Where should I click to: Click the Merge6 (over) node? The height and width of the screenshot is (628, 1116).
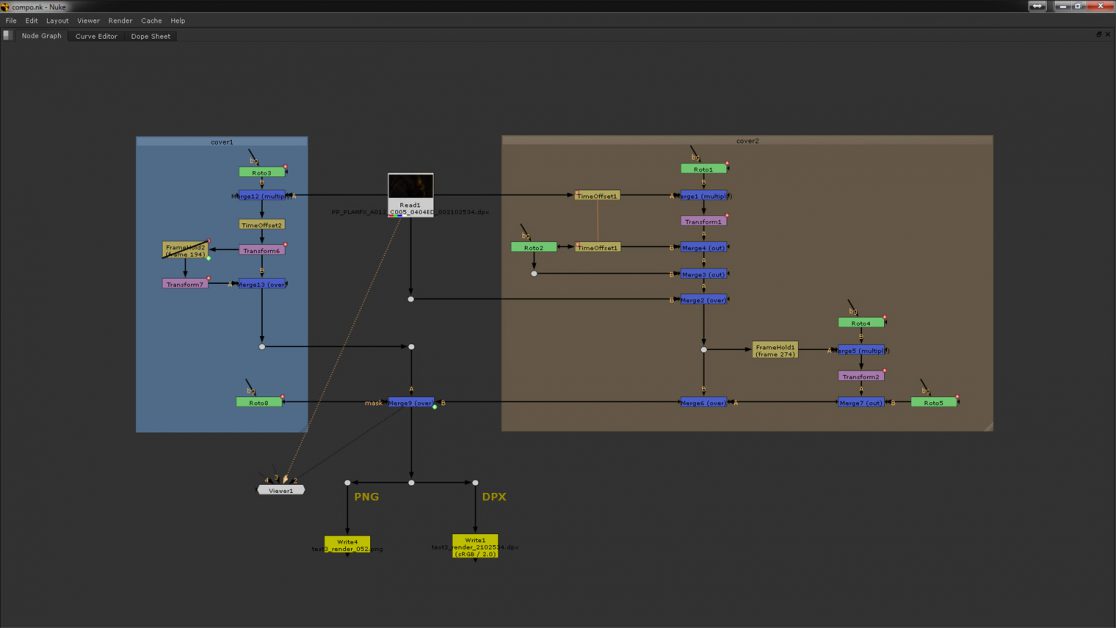(703, 402)
